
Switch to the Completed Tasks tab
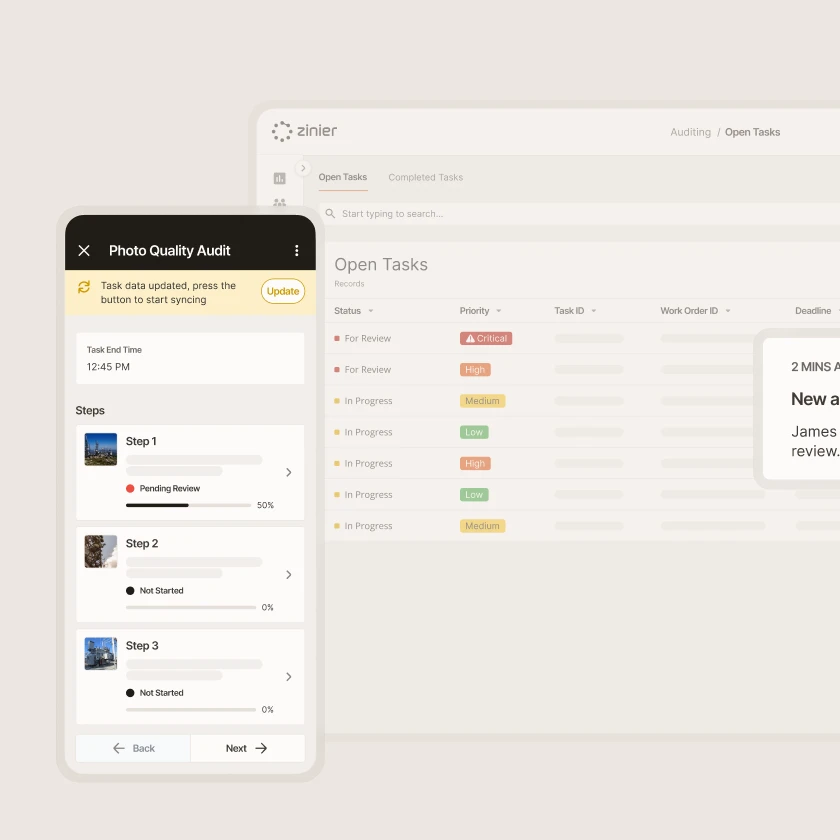(425, 177)
